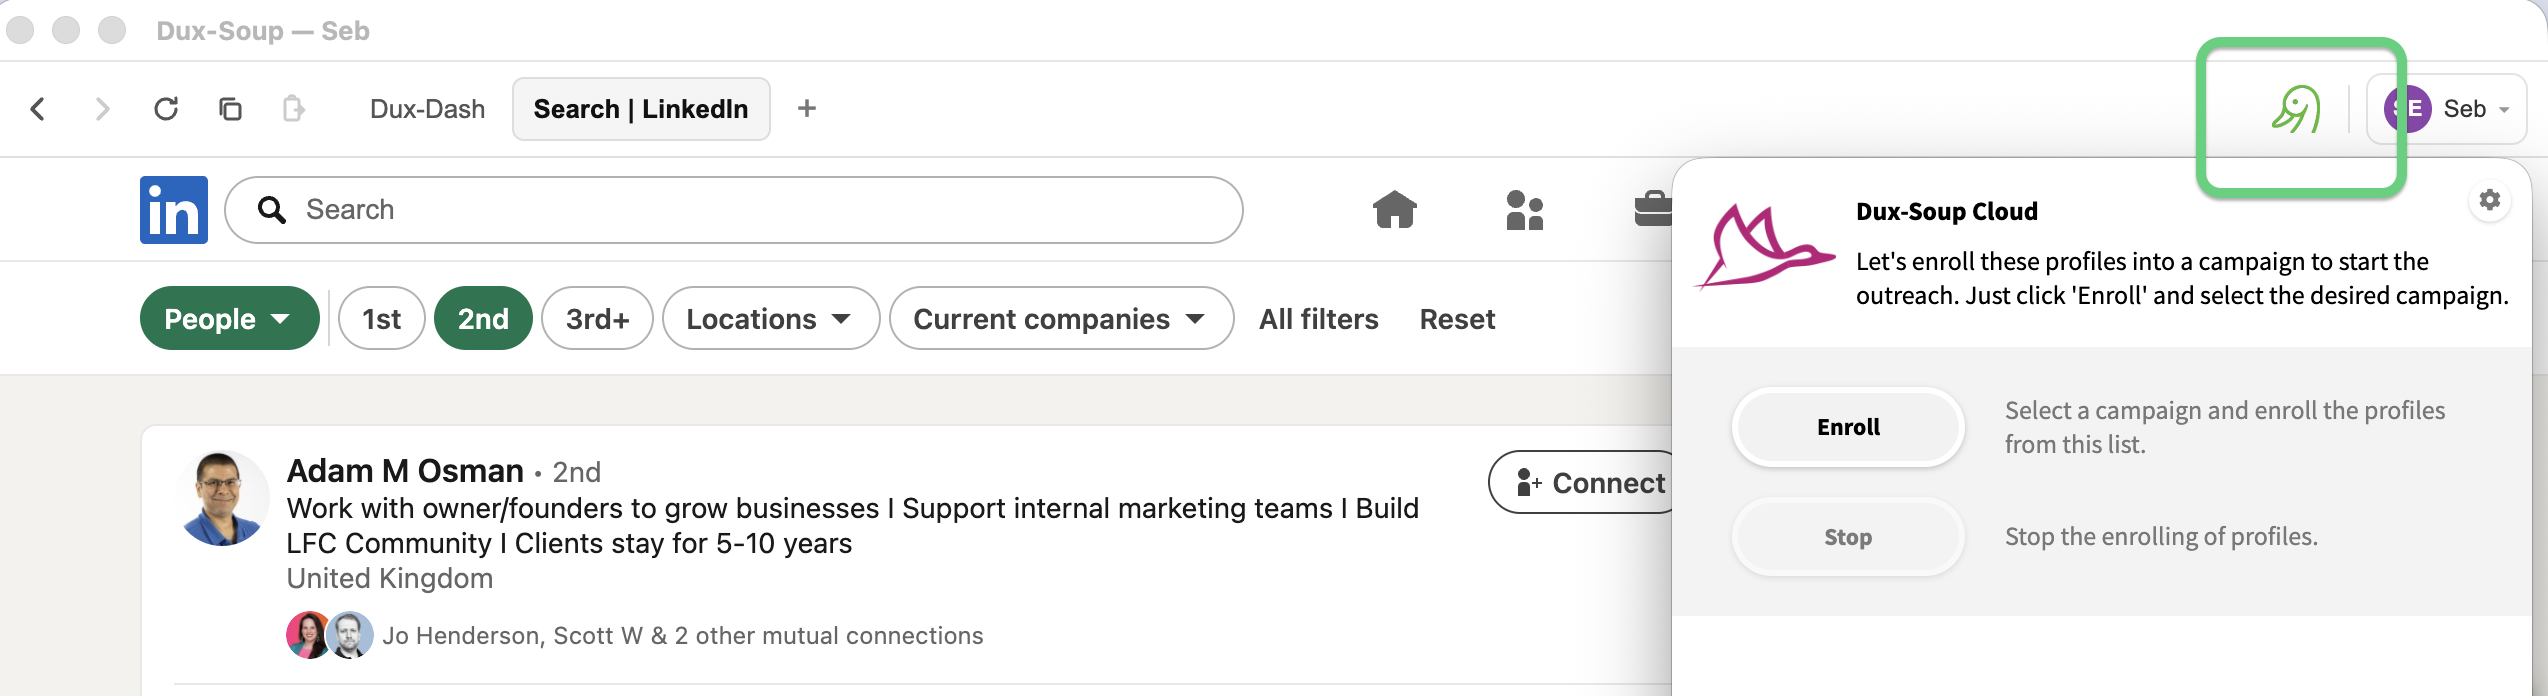Click the search magnifier icon
Screen dimensions: 2548x696
click(x=271, y=210)
